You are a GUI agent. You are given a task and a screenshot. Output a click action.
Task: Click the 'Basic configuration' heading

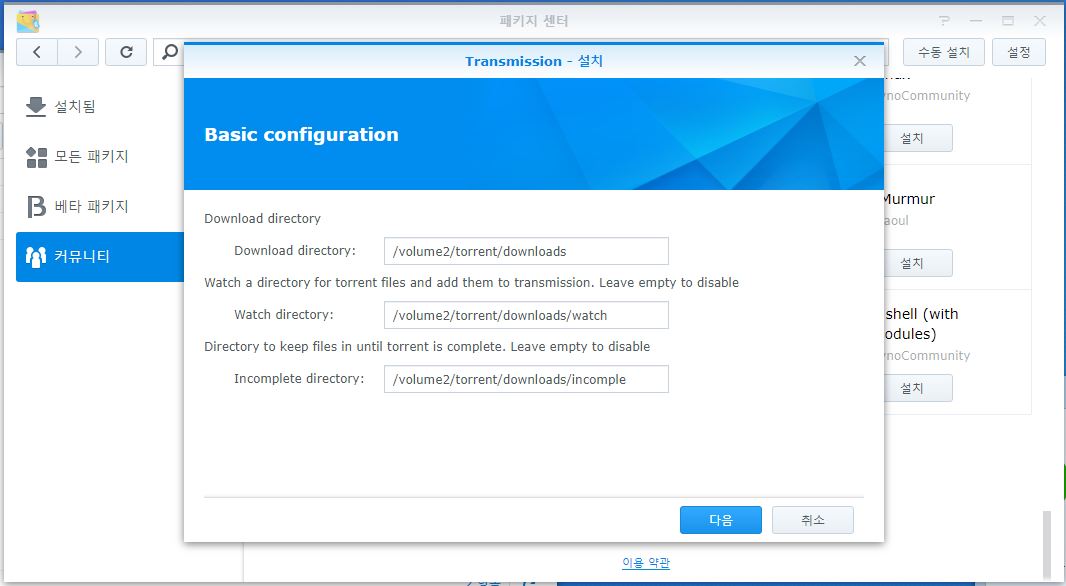click(301, 135)
